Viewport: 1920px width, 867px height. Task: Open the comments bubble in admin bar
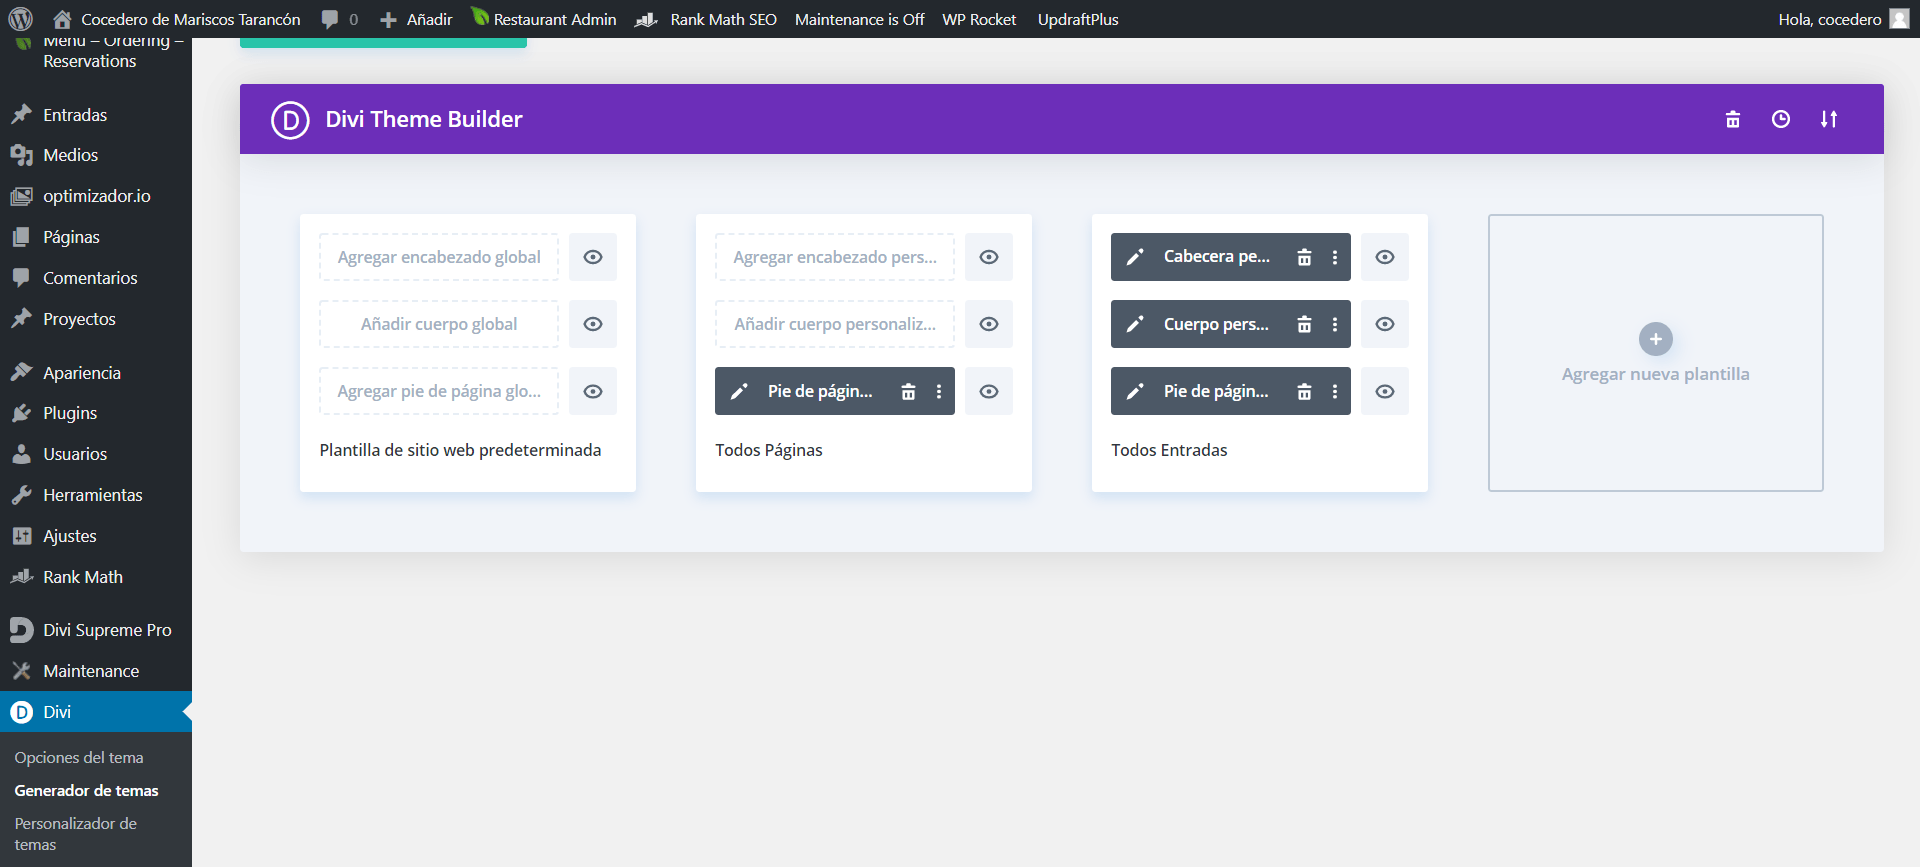tap(340, 19)
